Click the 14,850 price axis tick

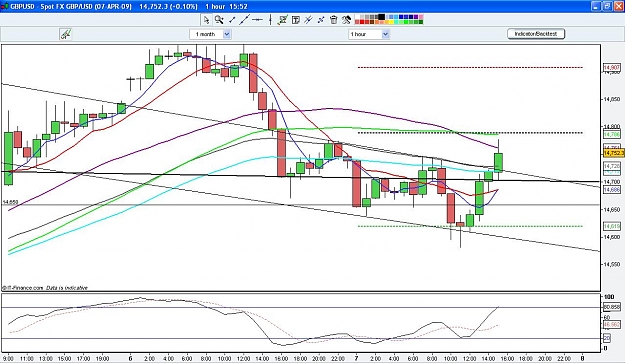(612, 99)
